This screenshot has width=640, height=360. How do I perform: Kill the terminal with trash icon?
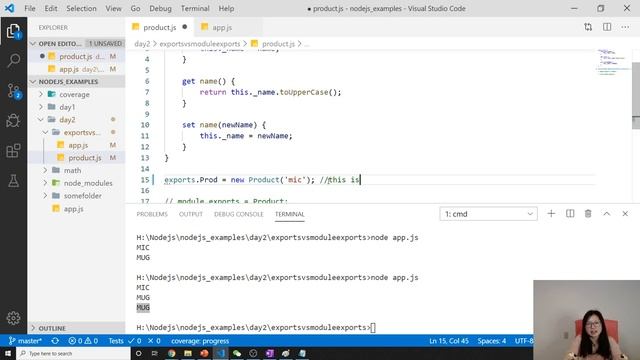(588, 213)
